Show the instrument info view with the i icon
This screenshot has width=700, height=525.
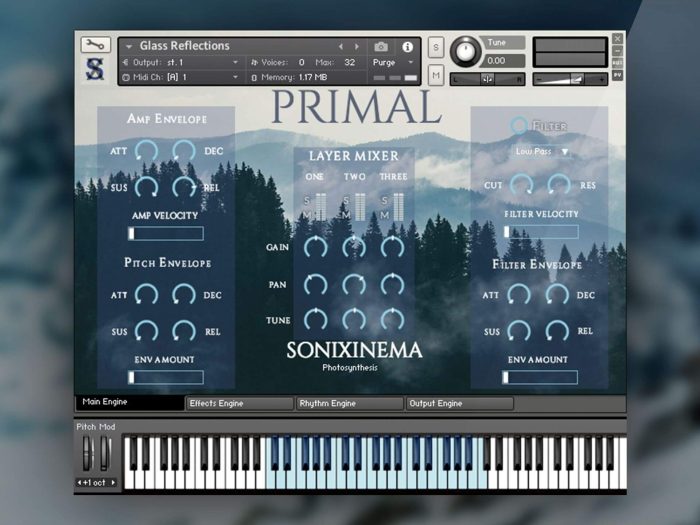(x=407, y=47)
